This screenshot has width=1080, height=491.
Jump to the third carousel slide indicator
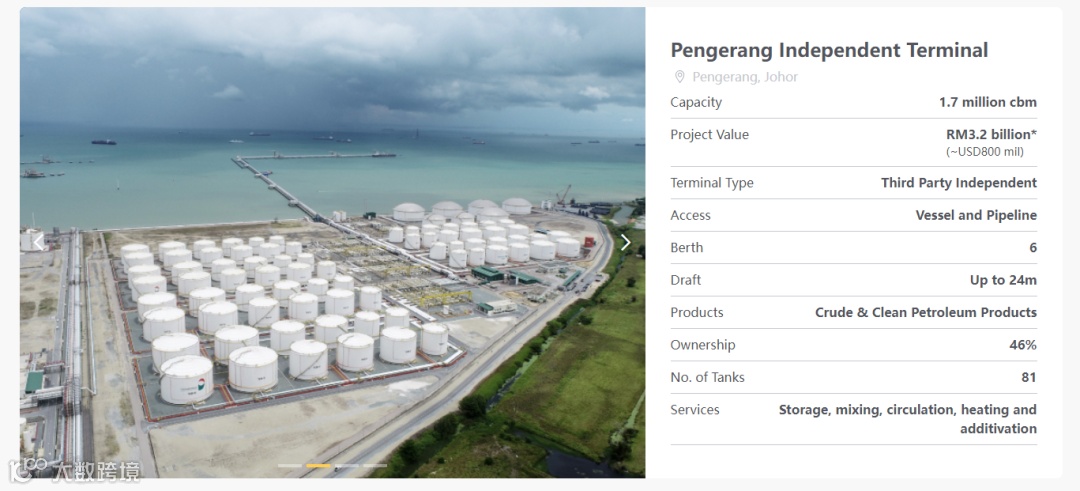(346, 466)
